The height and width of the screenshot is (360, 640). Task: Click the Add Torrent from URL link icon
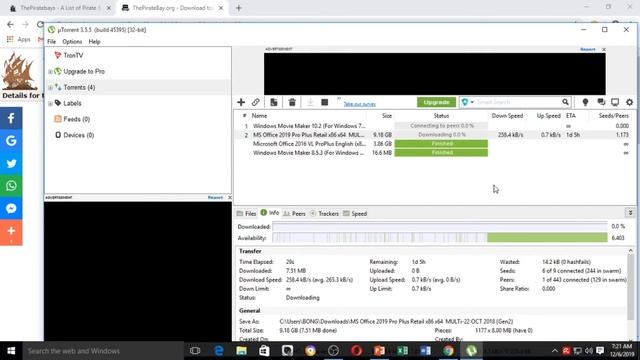tap(256, 102)
